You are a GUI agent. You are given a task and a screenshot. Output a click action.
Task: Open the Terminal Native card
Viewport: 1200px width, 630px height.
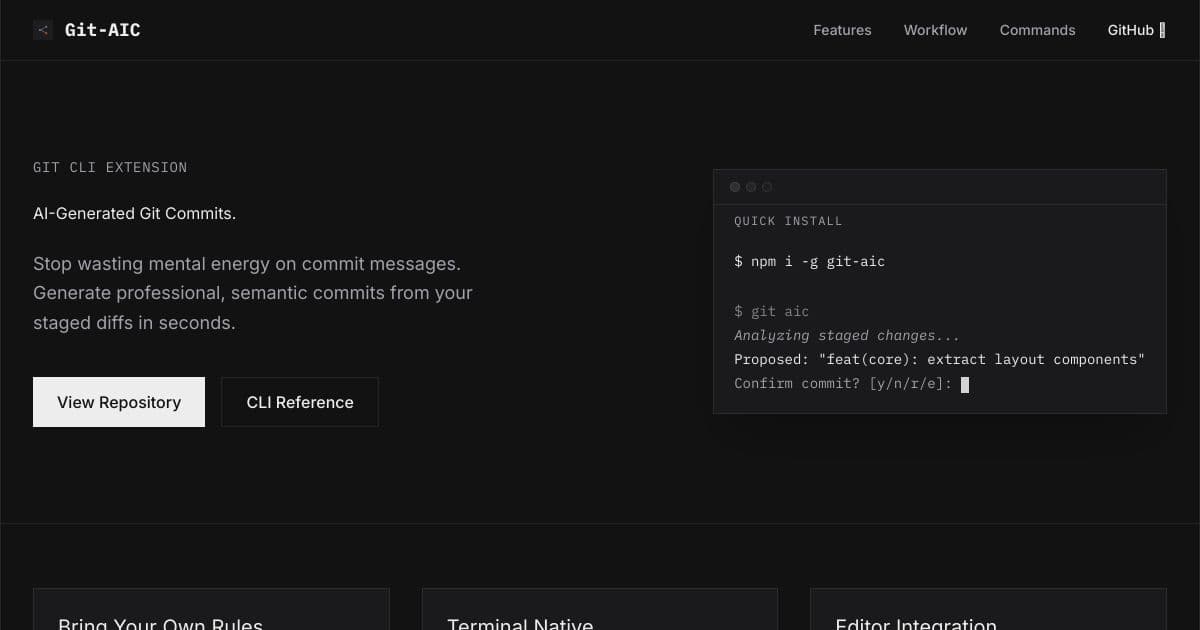point(600,609)
